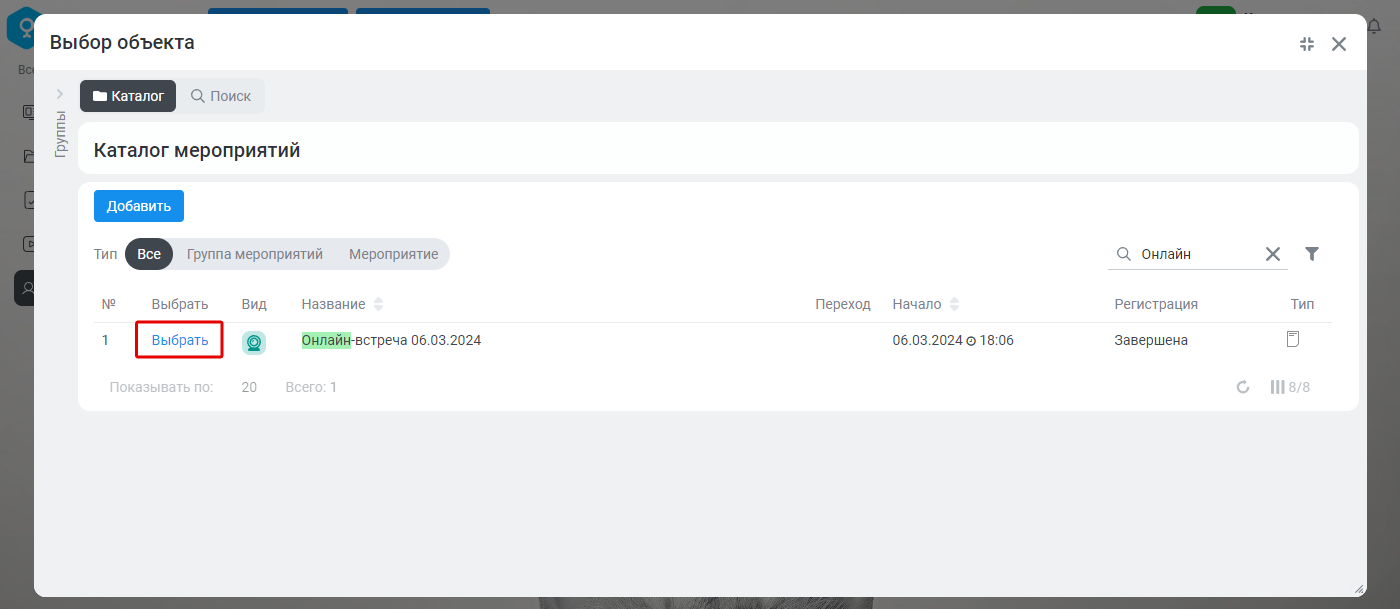Close the Выбор объекта dialog
1400x609 pixels.
click(1339, 44)
